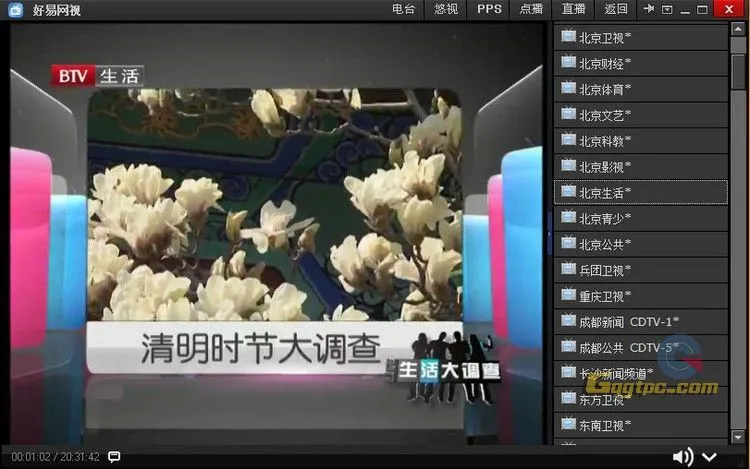Click the TV icon beside 东方卫视
Viewport: 750px width, 469px height.
[x=568, y=397]
